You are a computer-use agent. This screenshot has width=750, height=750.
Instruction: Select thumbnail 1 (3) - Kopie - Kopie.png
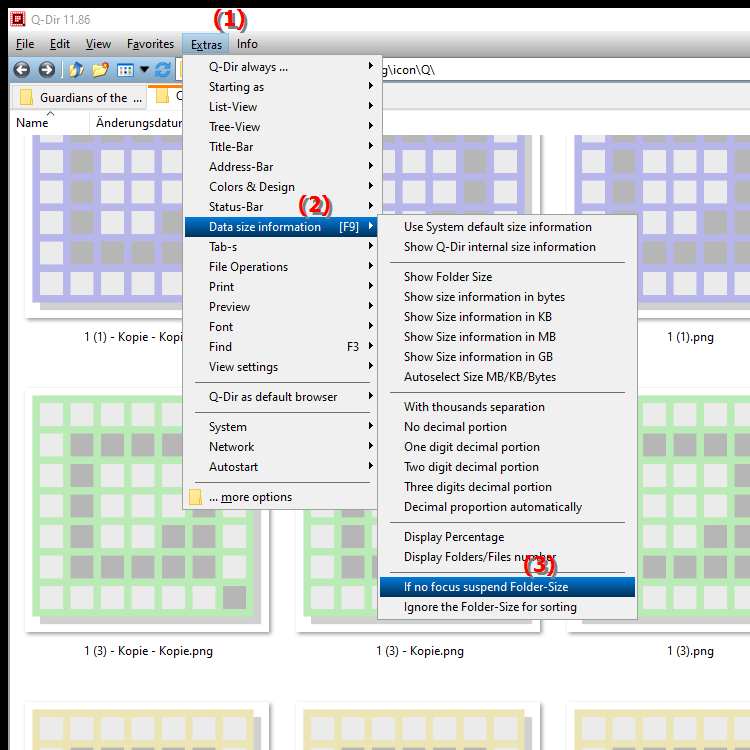[x=147, y=512]
